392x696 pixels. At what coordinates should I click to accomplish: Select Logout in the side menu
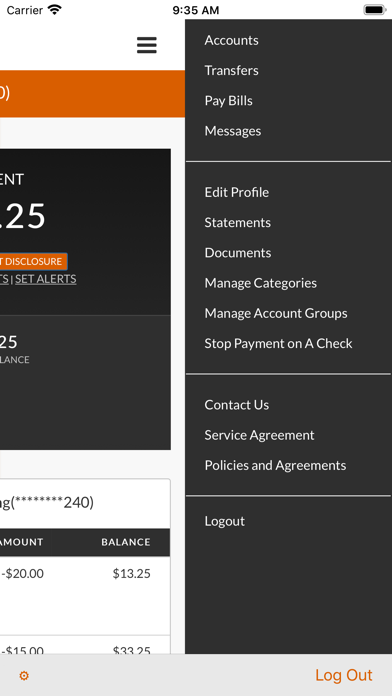(225, 521)
